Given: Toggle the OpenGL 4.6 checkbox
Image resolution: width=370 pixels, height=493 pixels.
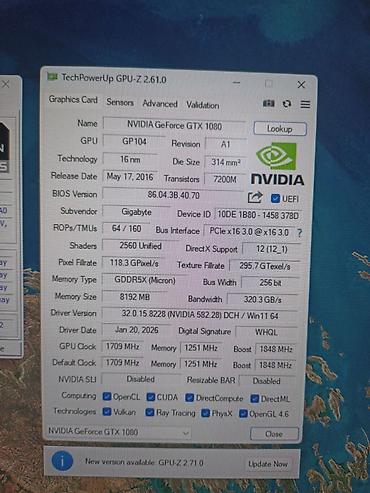Looking at the screenshot, I should tap(243, 414).
